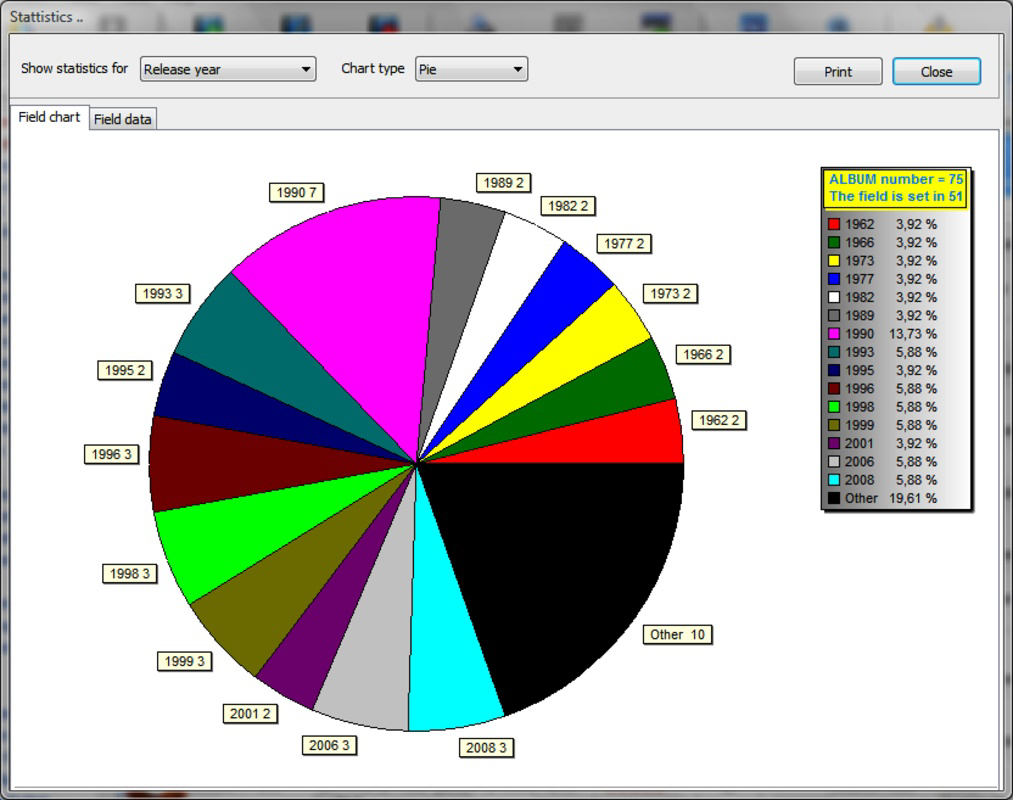The image size is (1013, 800).
Task: Click the blue 1977 legend swatch
Action: click(833, 279)
